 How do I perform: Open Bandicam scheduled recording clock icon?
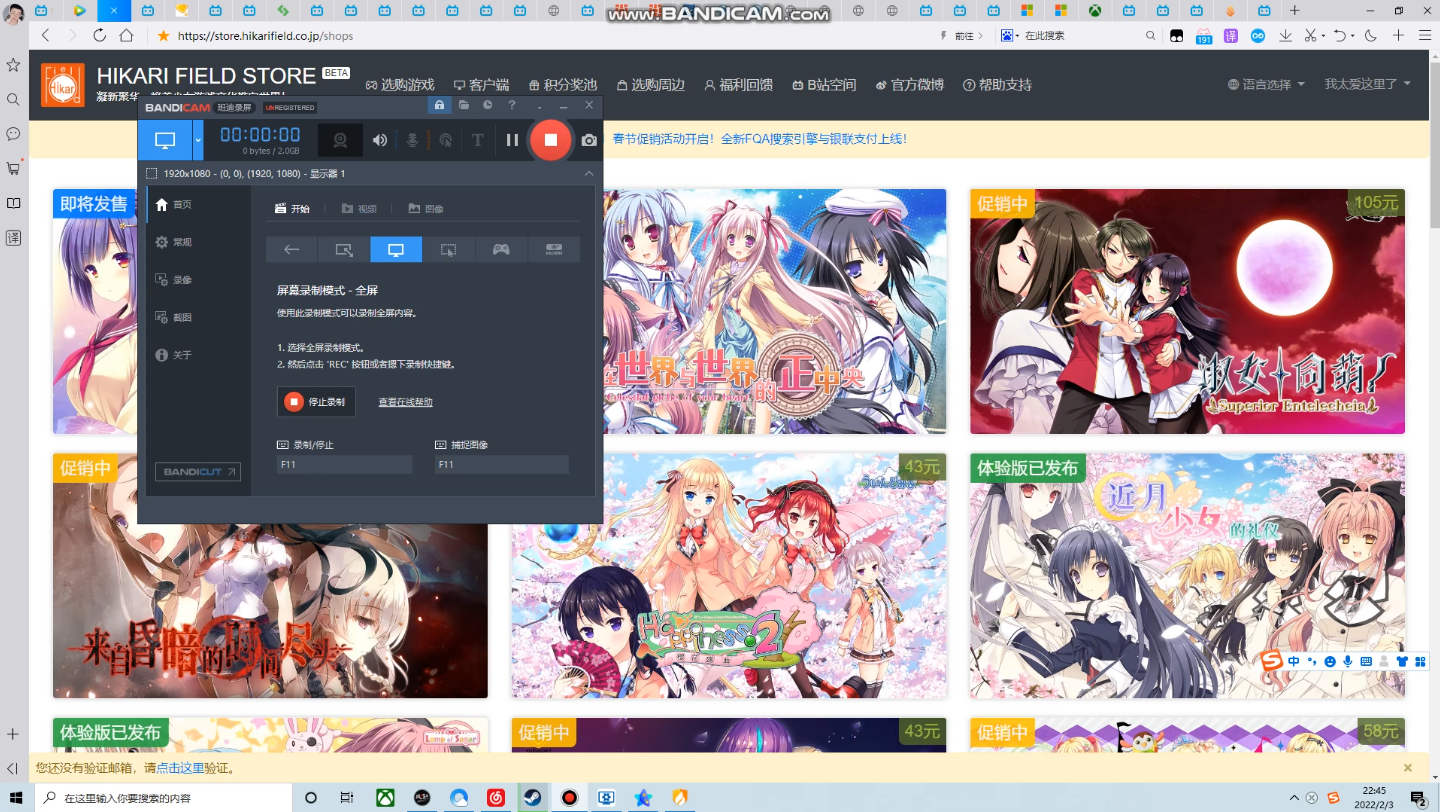coord(488,105)
